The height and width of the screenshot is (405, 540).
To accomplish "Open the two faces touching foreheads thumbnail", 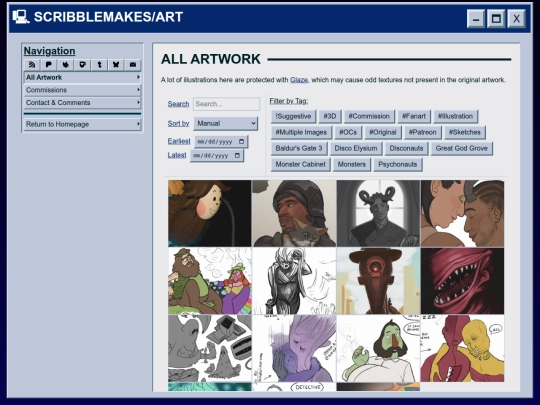I will 463,213.
